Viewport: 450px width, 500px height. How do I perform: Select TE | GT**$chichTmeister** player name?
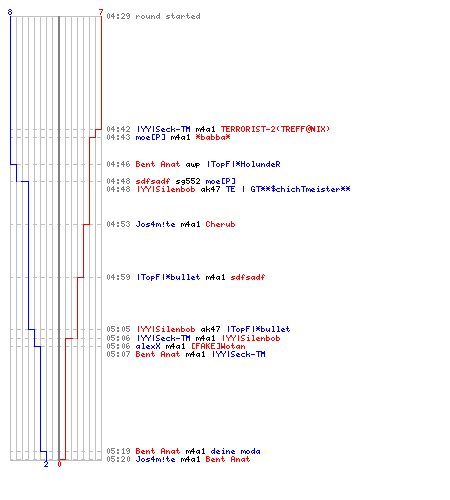click(288, 189)
